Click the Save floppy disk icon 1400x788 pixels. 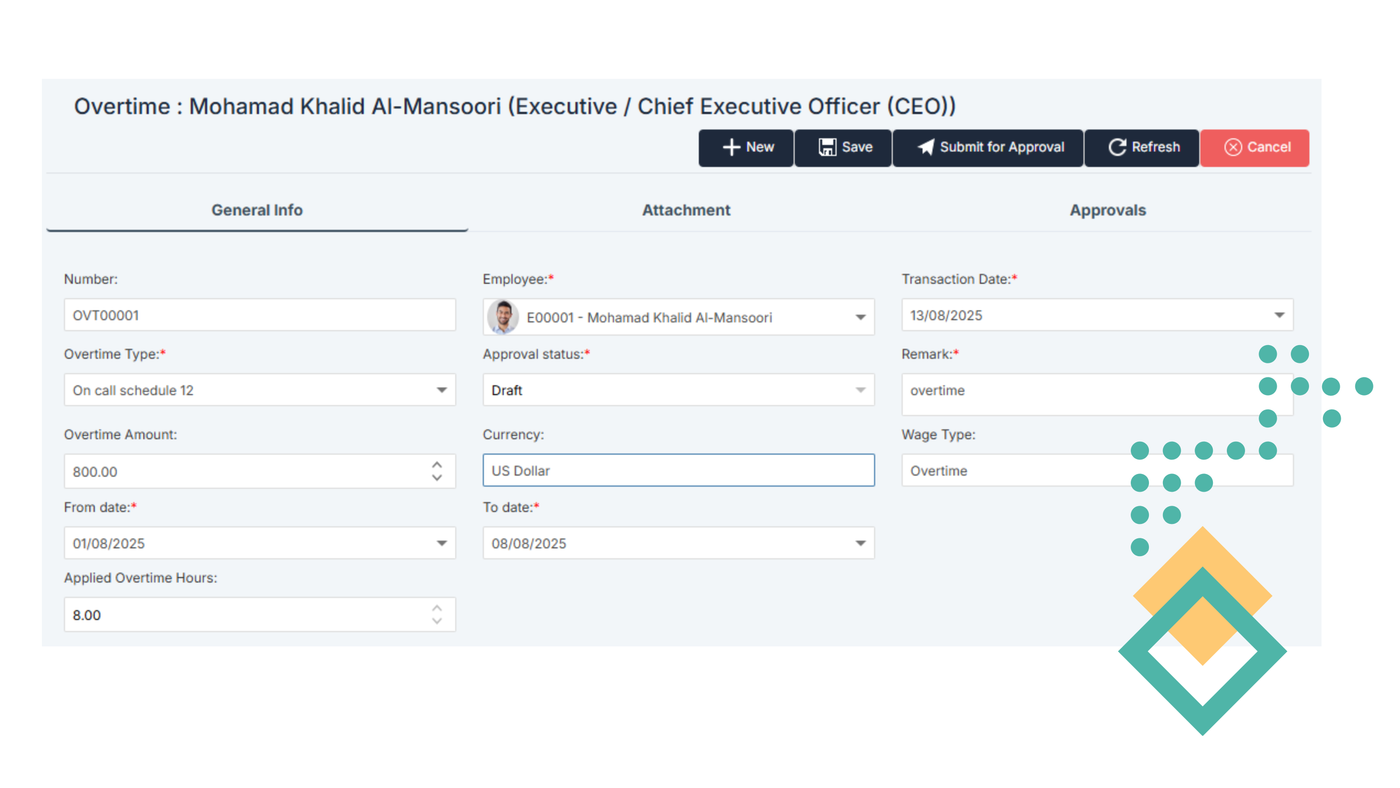(827, 147)
